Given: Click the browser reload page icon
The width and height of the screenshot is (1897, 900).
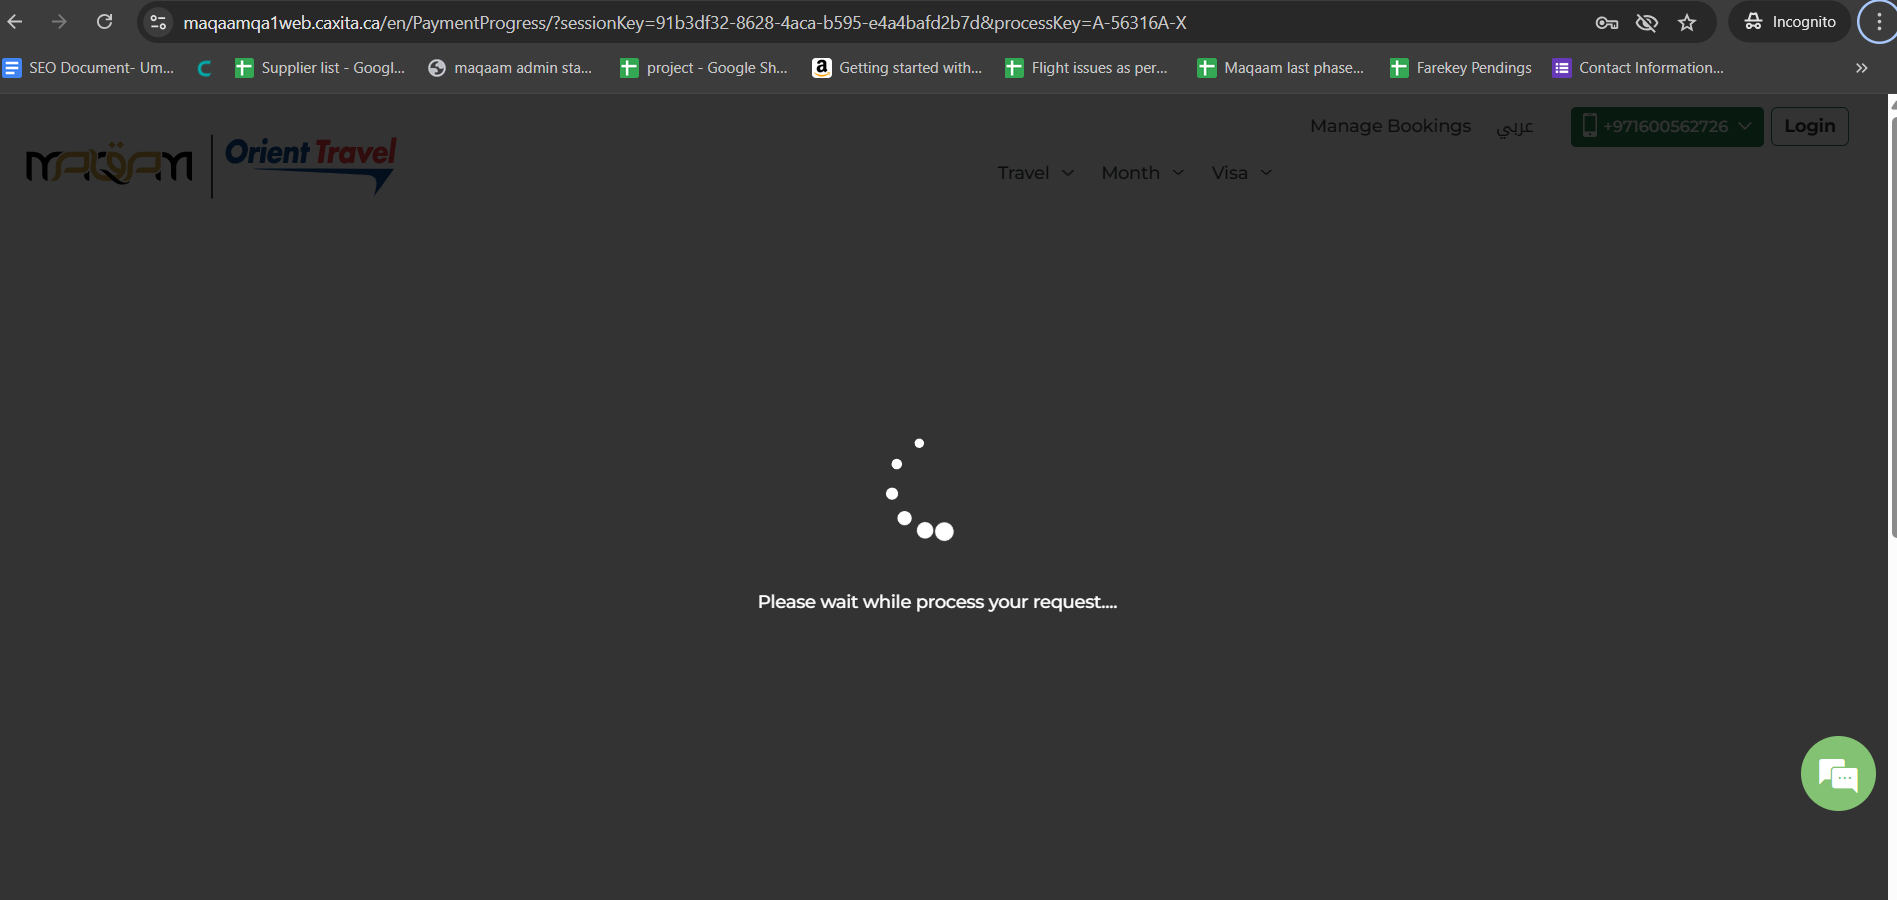Looking at the screenshot, I should [x=104, y=22].
